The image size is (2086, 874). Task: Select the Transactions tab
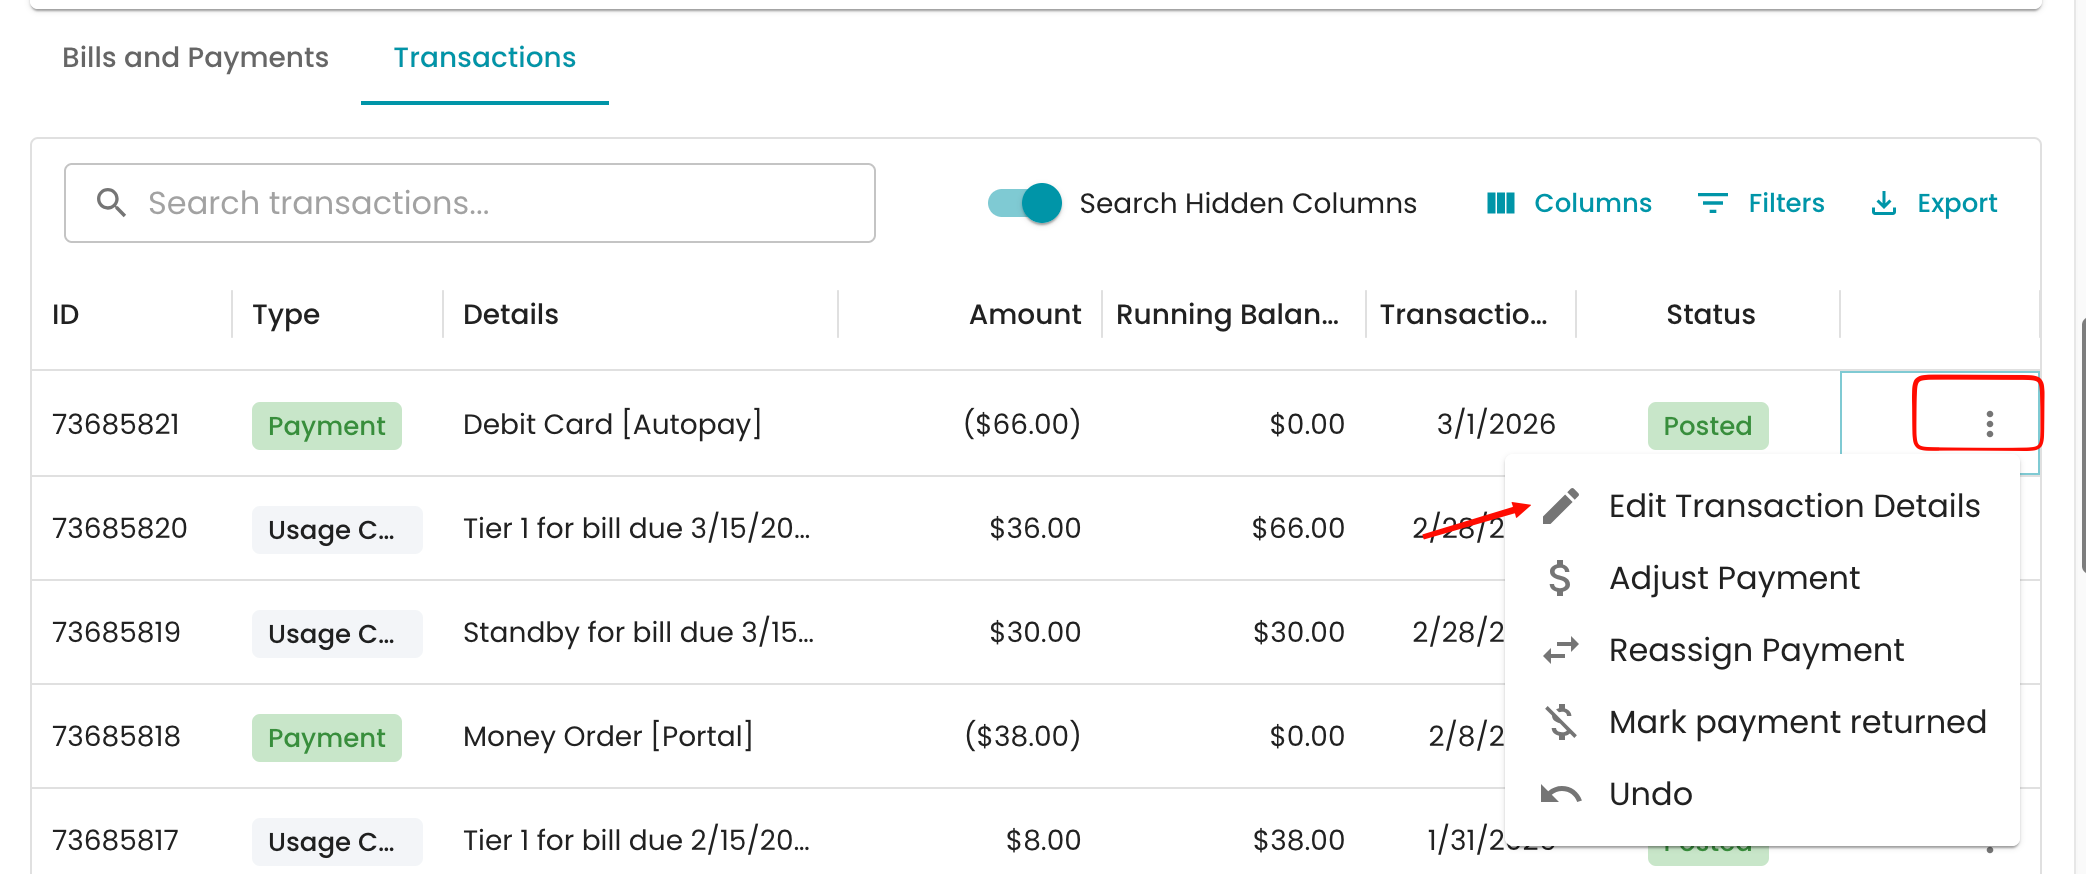pyautogui.click(x=485, y=58)
